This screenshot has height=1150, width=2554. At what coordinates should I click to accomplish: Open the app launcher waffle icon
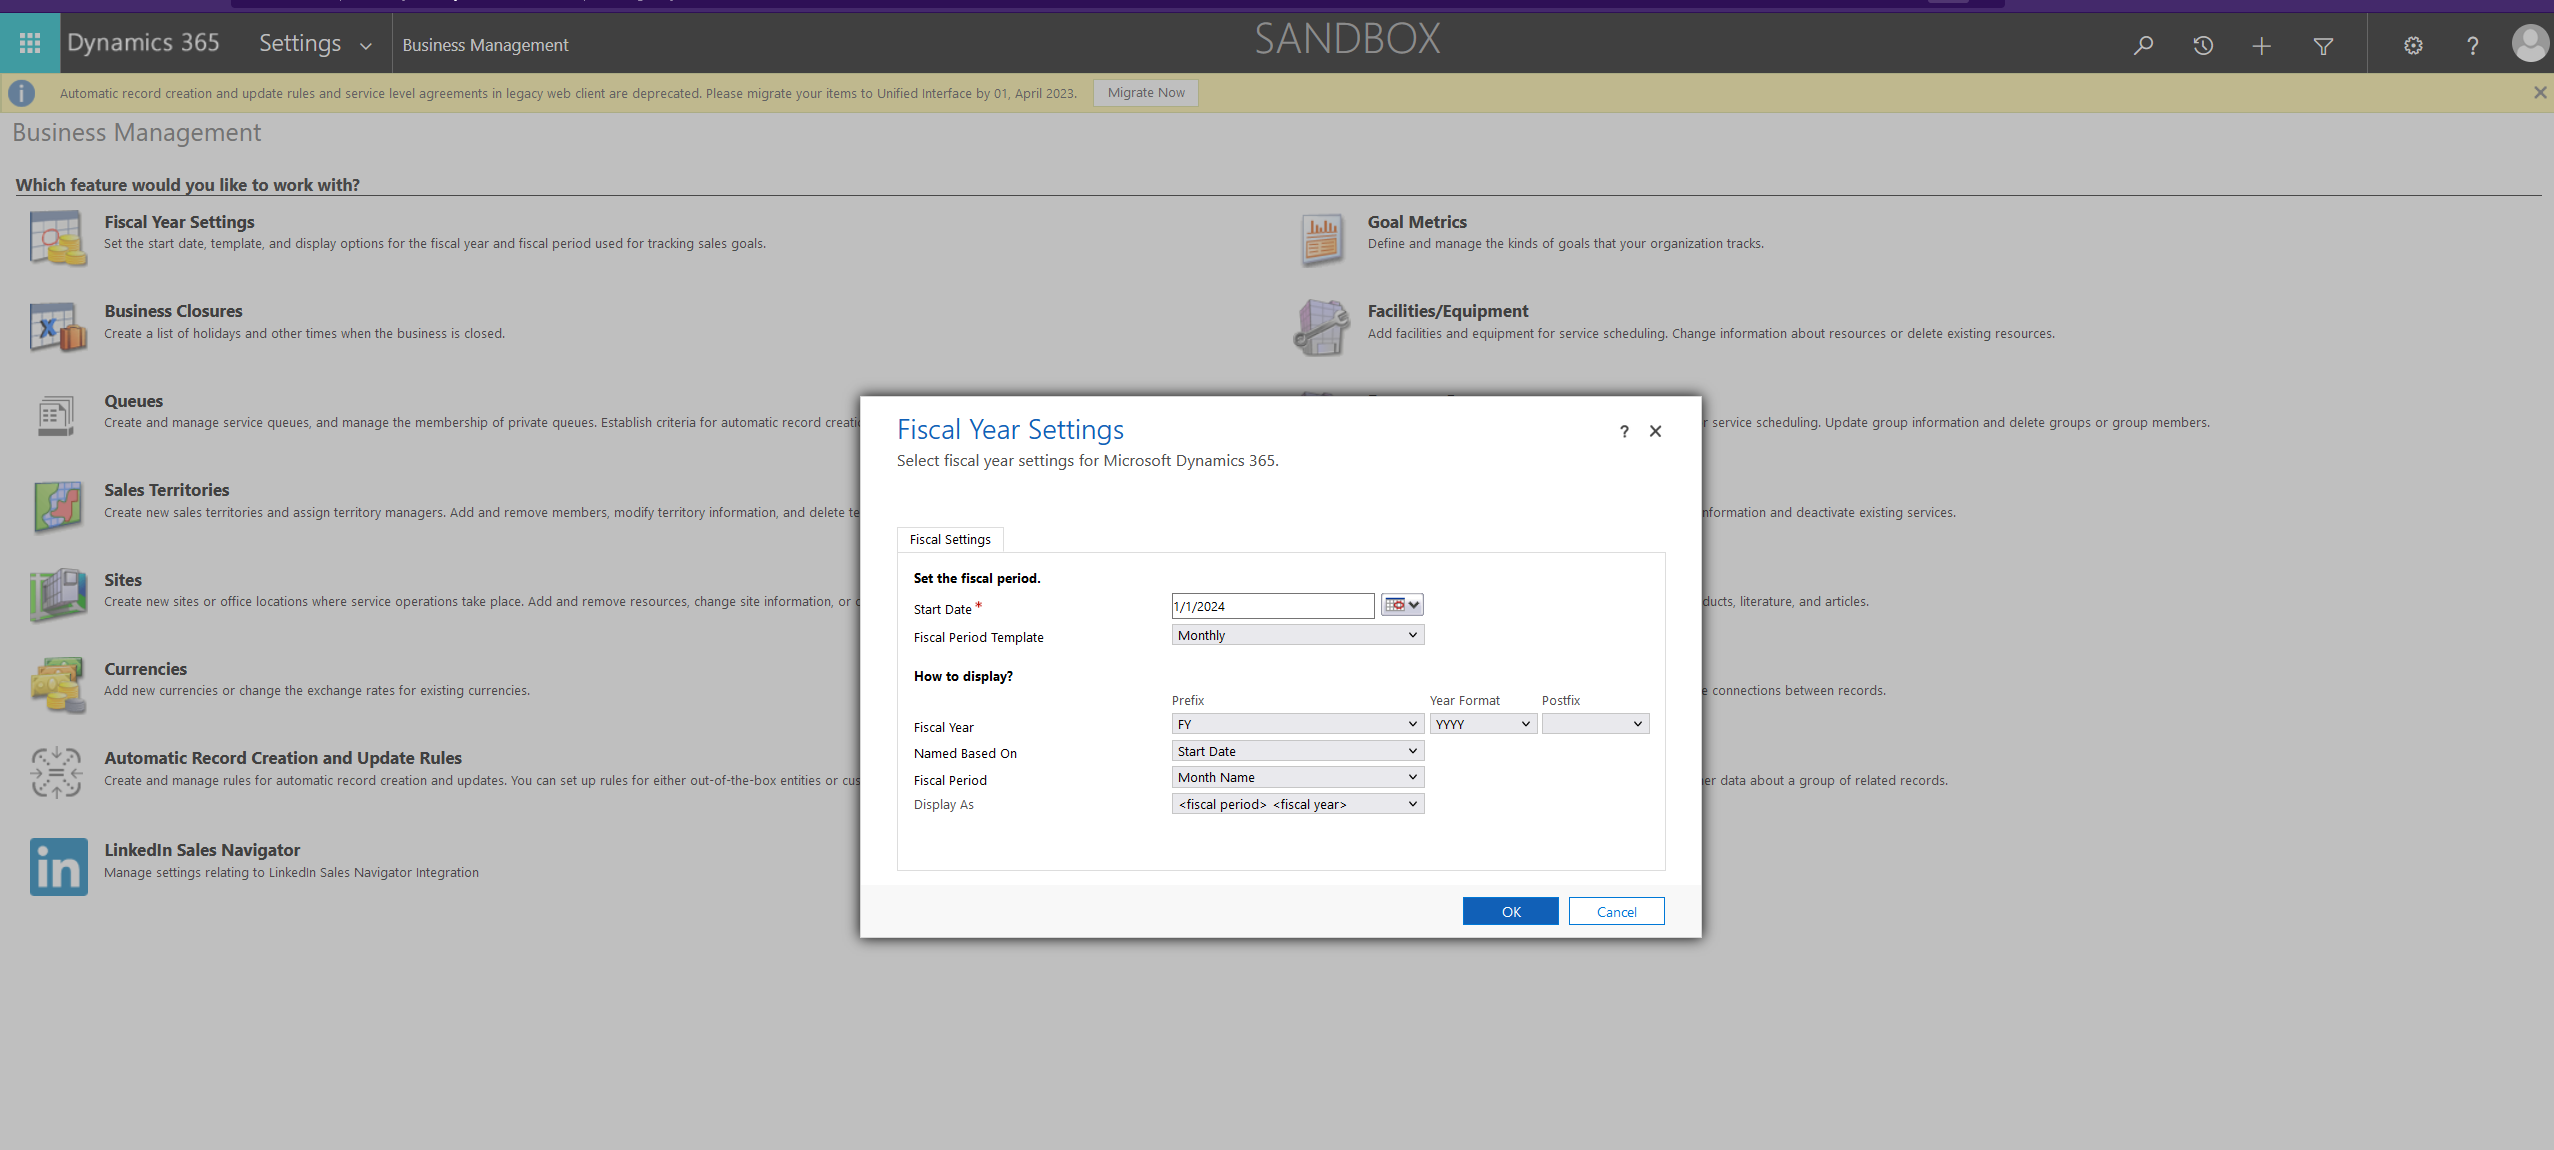pyautogui.click(x=30, y=43)
